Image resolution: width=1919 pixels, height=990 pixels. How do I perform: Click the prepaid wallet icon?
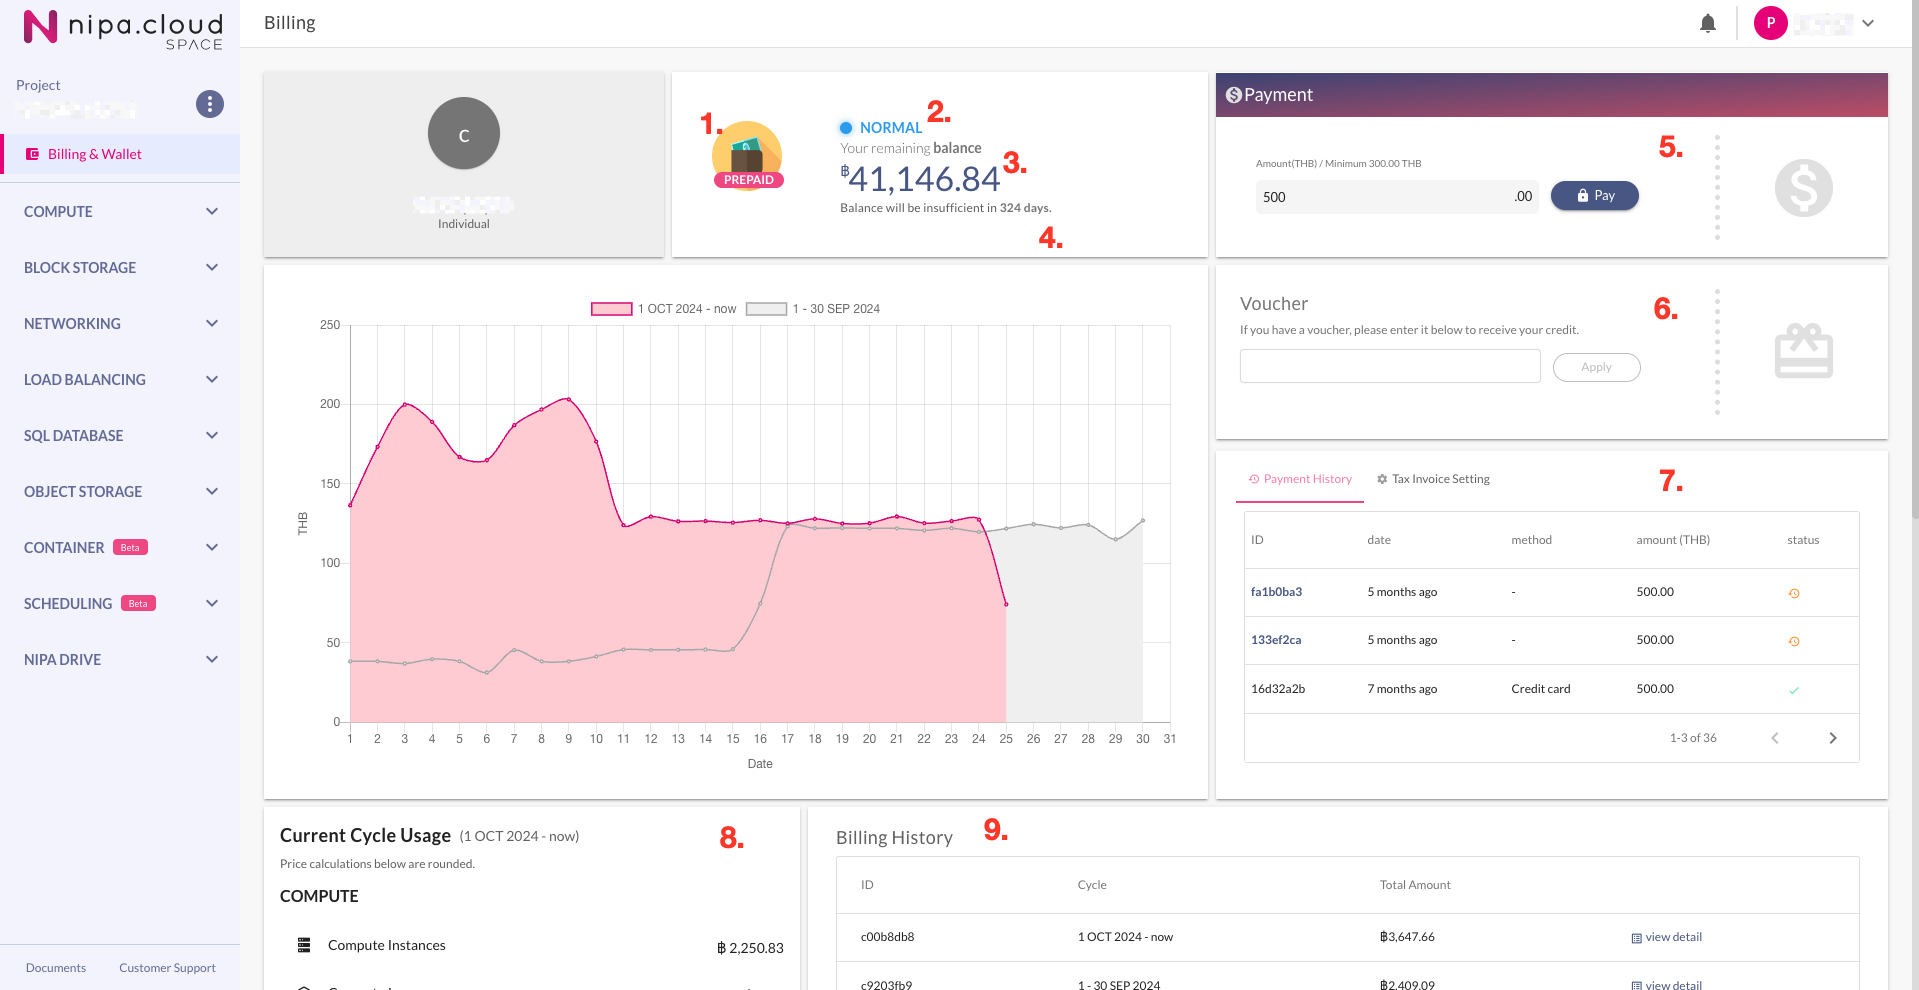point(747,155)
